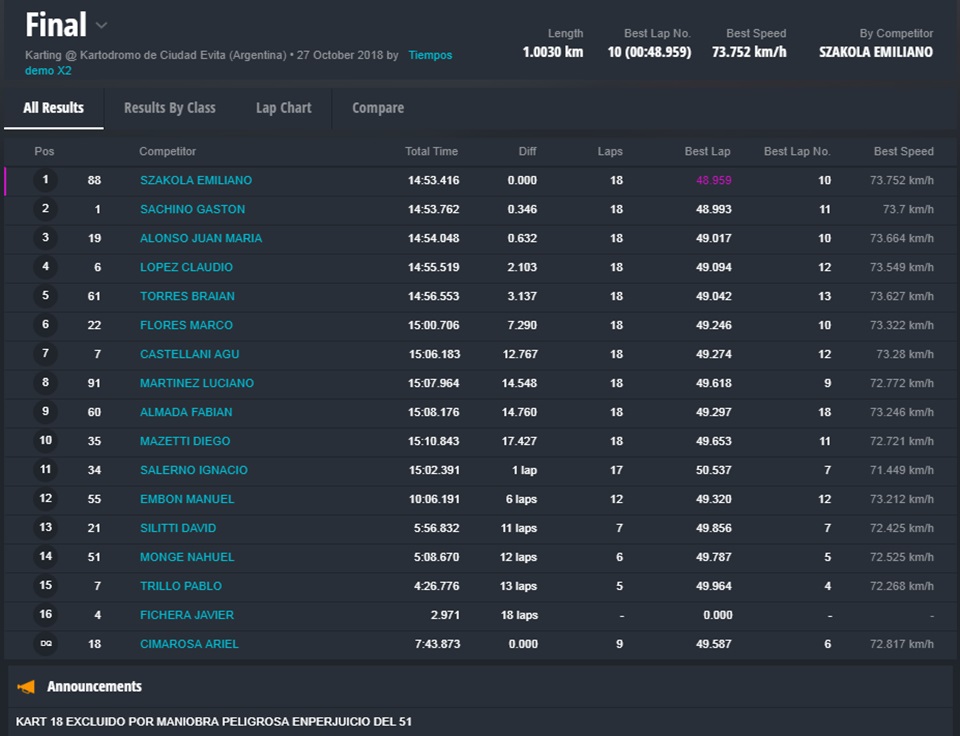Open the Lap Chart tab

pyautogui.click(x=283, y=108)
